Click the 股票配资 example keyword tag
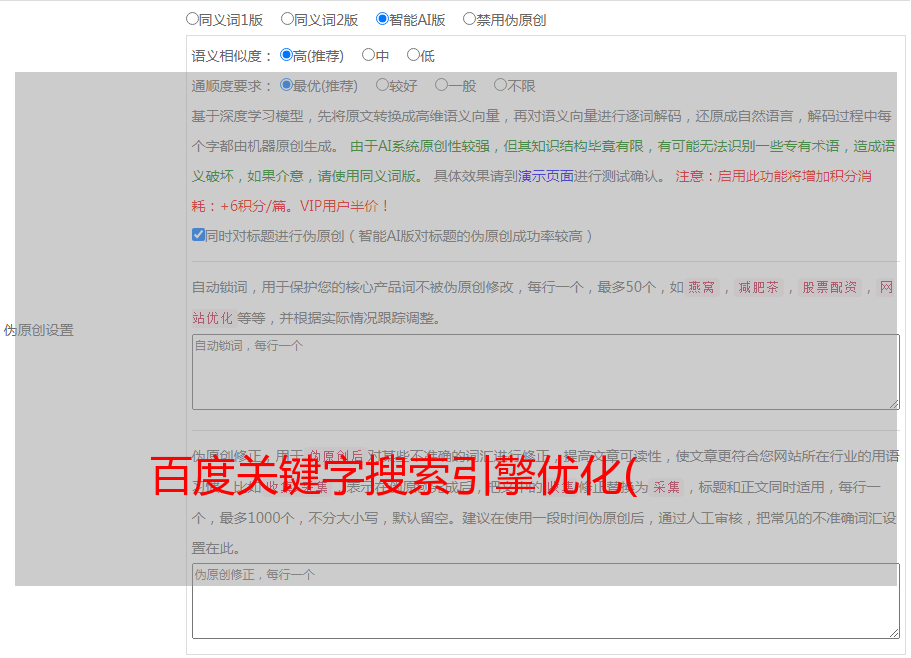911x658 pixels. pos(829,287)
